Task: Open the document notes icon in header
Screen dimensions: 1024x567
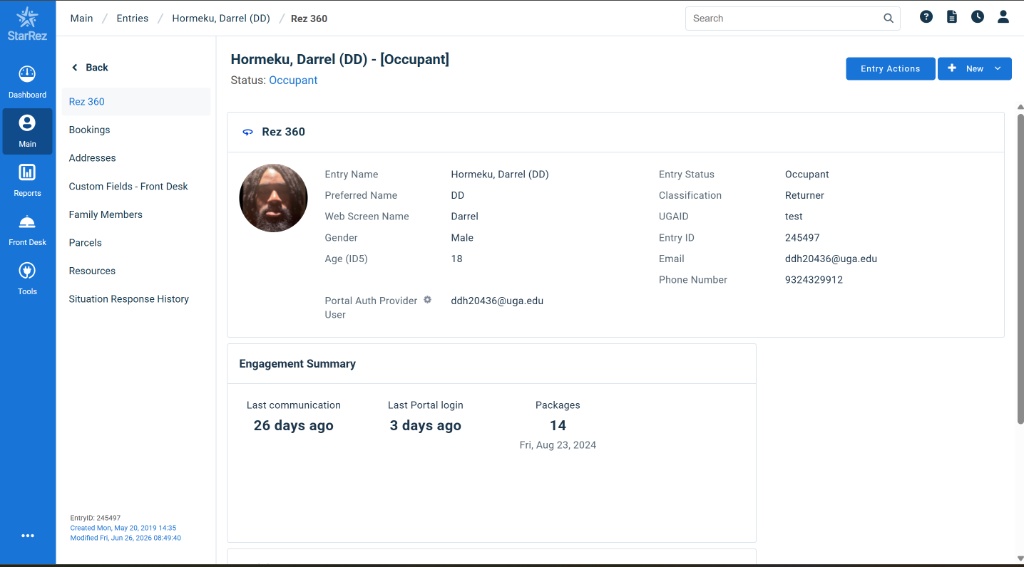Action: (952, 17)
